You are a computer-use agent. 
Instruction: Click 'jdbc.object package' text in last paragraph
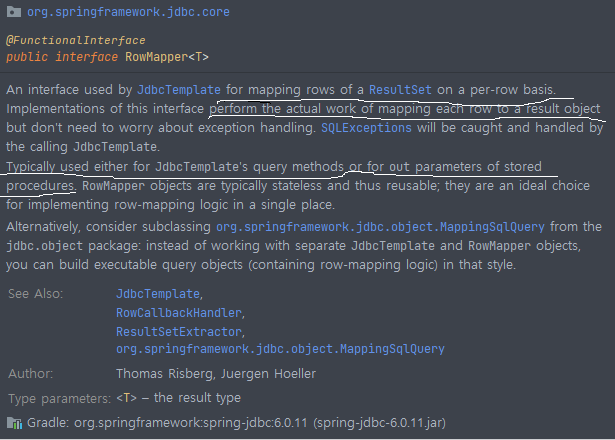73,246
